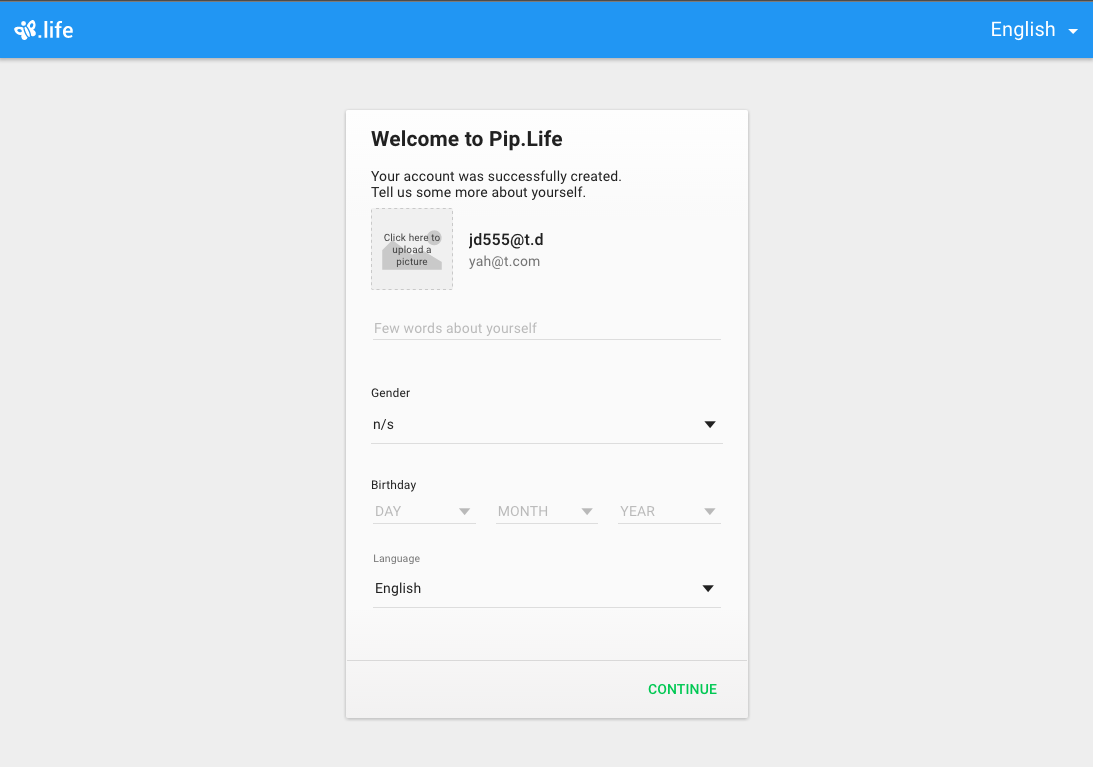Focus the 'Few words about yourself' field
This screenshot has width=1093, height=767.
pos(546,328)
